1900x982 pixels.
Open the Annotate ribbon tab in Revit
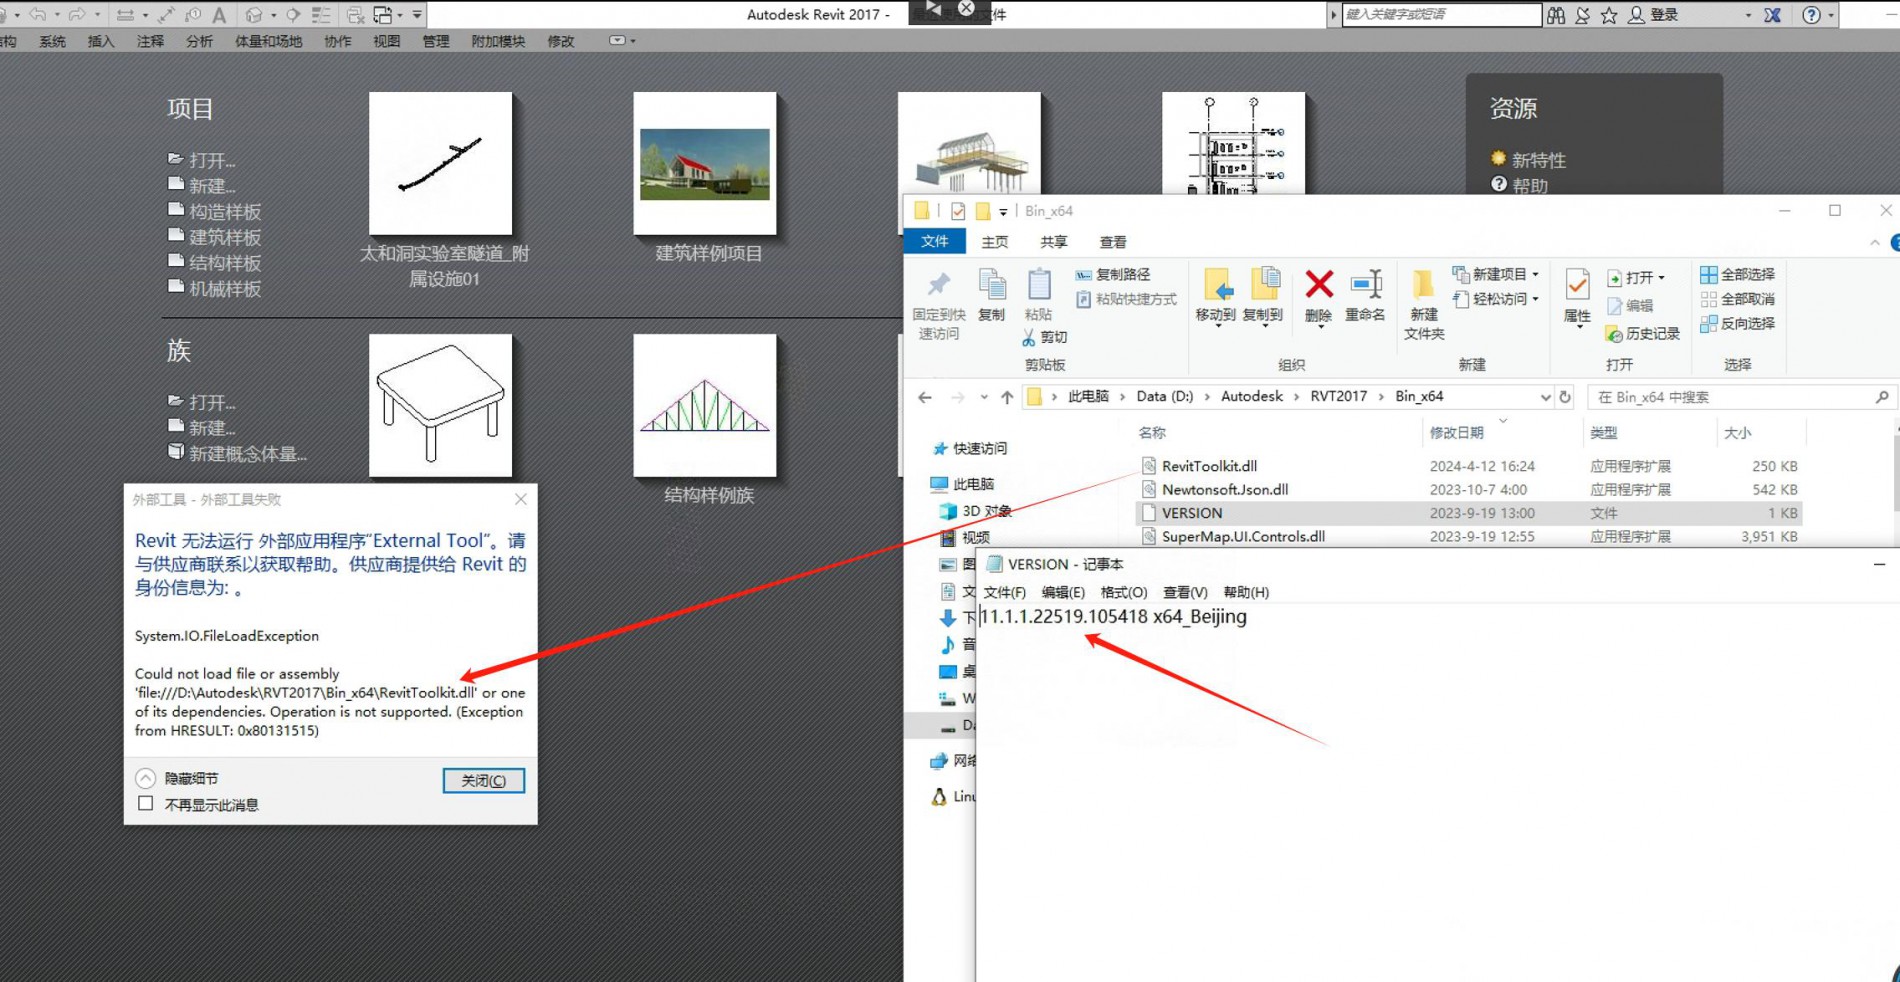click(x=150, y=41)
